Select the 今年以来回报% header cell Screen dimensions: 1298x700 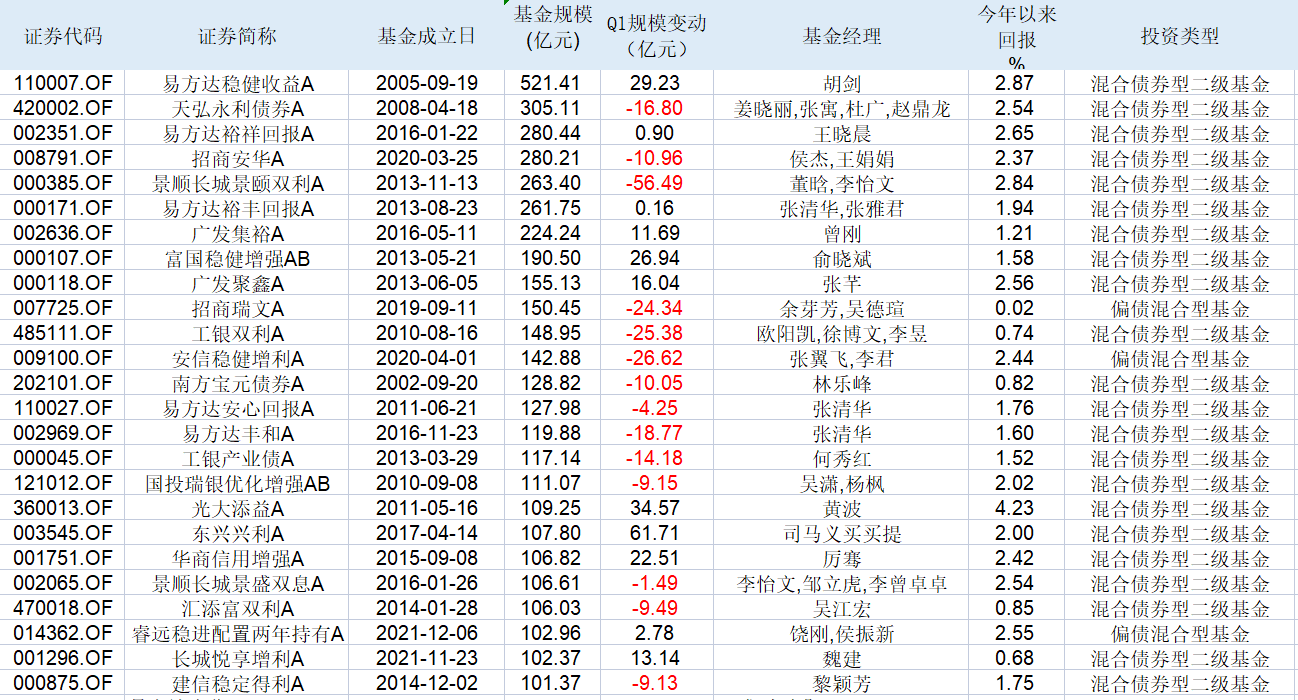pyautogui.click(x=1016, y=38)
